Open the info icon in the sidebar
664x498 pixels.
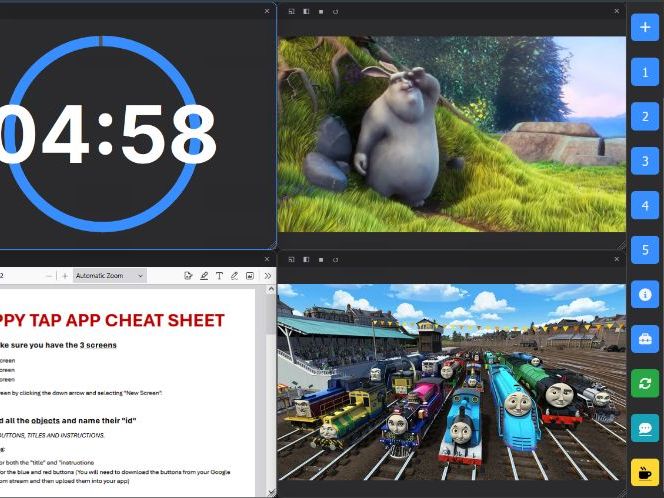pos(644,295)
